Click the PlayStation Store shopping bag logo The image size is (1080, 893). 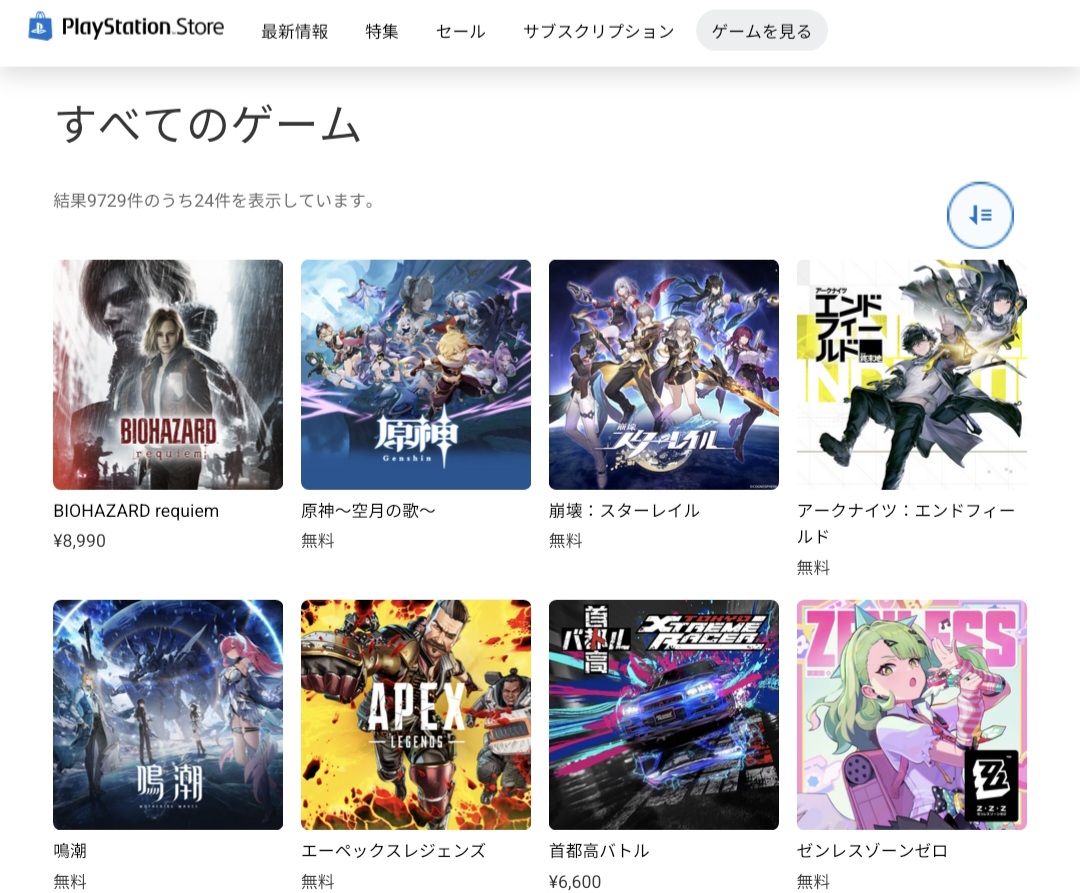[x=40, y=26]
